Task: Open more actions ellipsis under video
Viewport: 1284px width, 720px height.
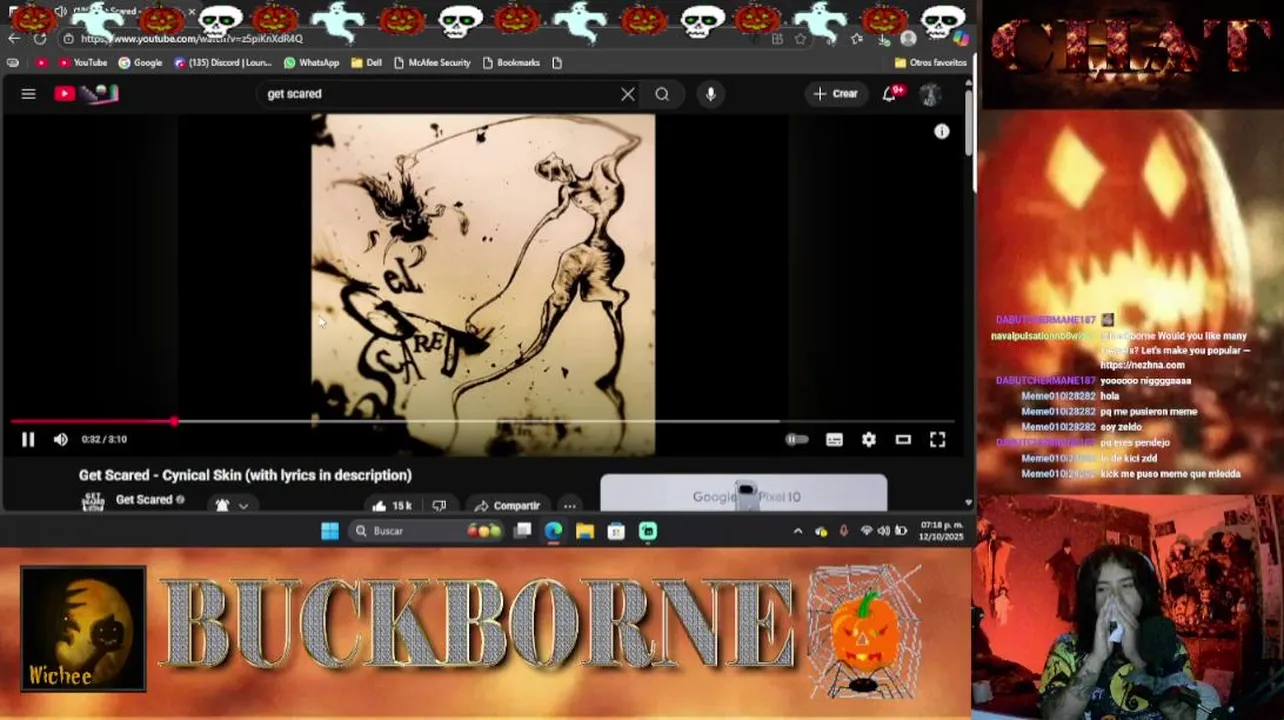Action: click(569, 506)
